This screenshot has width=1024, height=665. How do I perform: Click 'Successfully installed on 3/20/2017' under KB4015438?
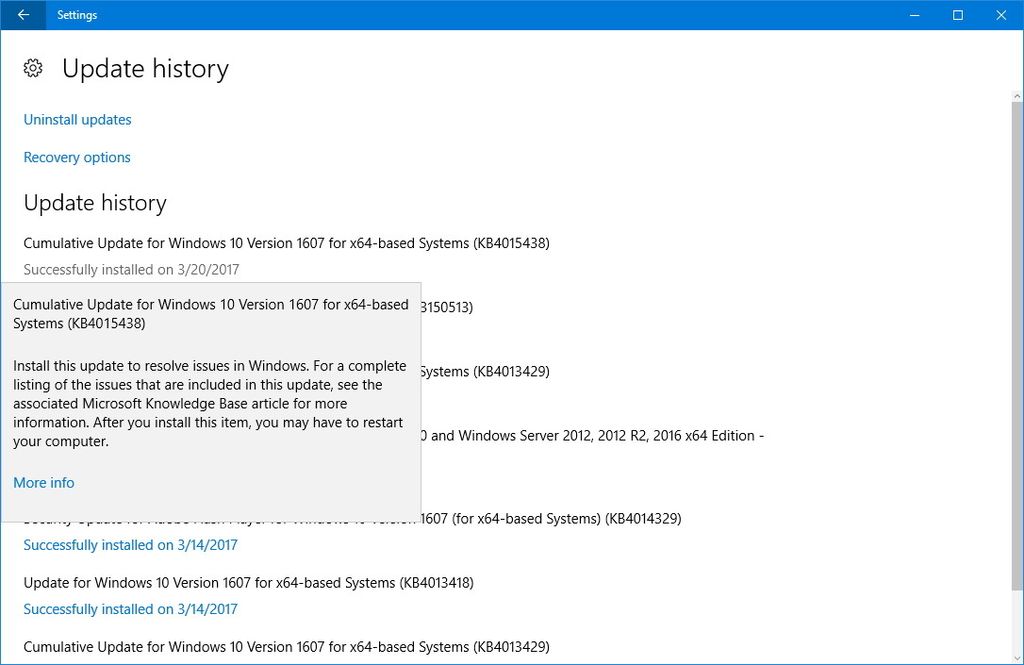click(x=130, y=269)
